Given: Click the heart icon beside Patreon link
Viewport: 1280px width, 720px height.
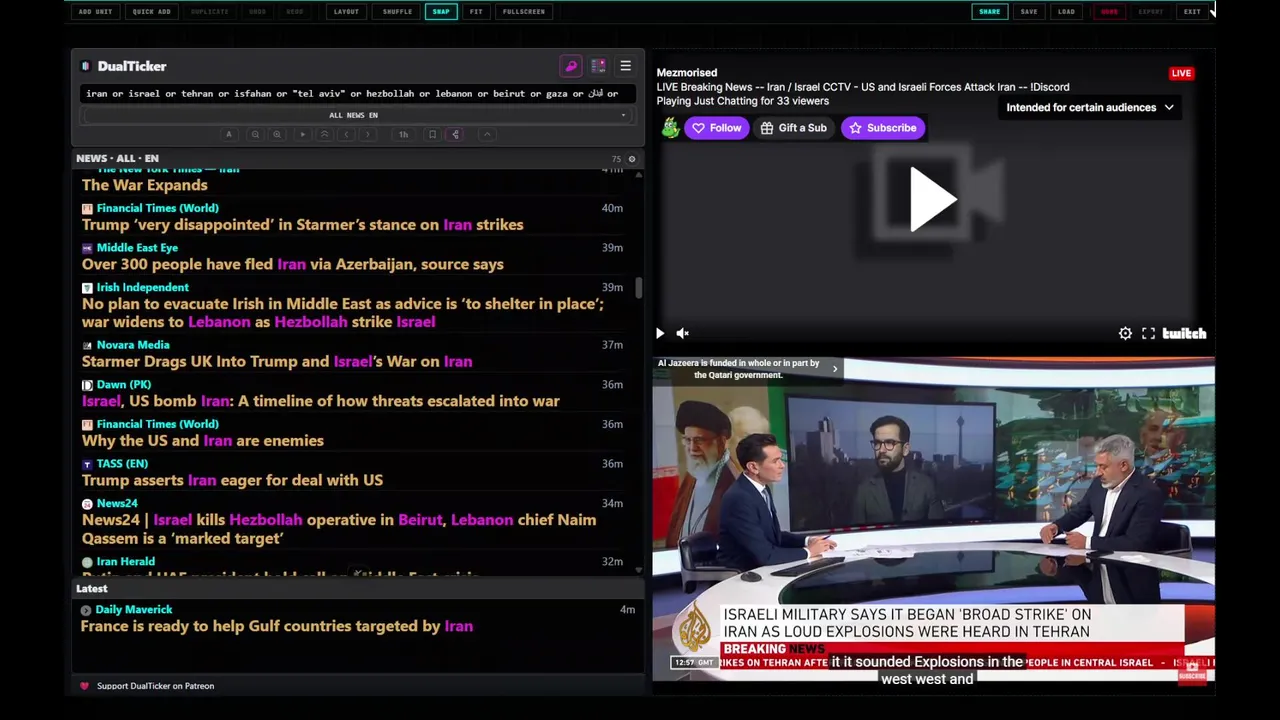Looking at the screenshot, I should point(84,686).
